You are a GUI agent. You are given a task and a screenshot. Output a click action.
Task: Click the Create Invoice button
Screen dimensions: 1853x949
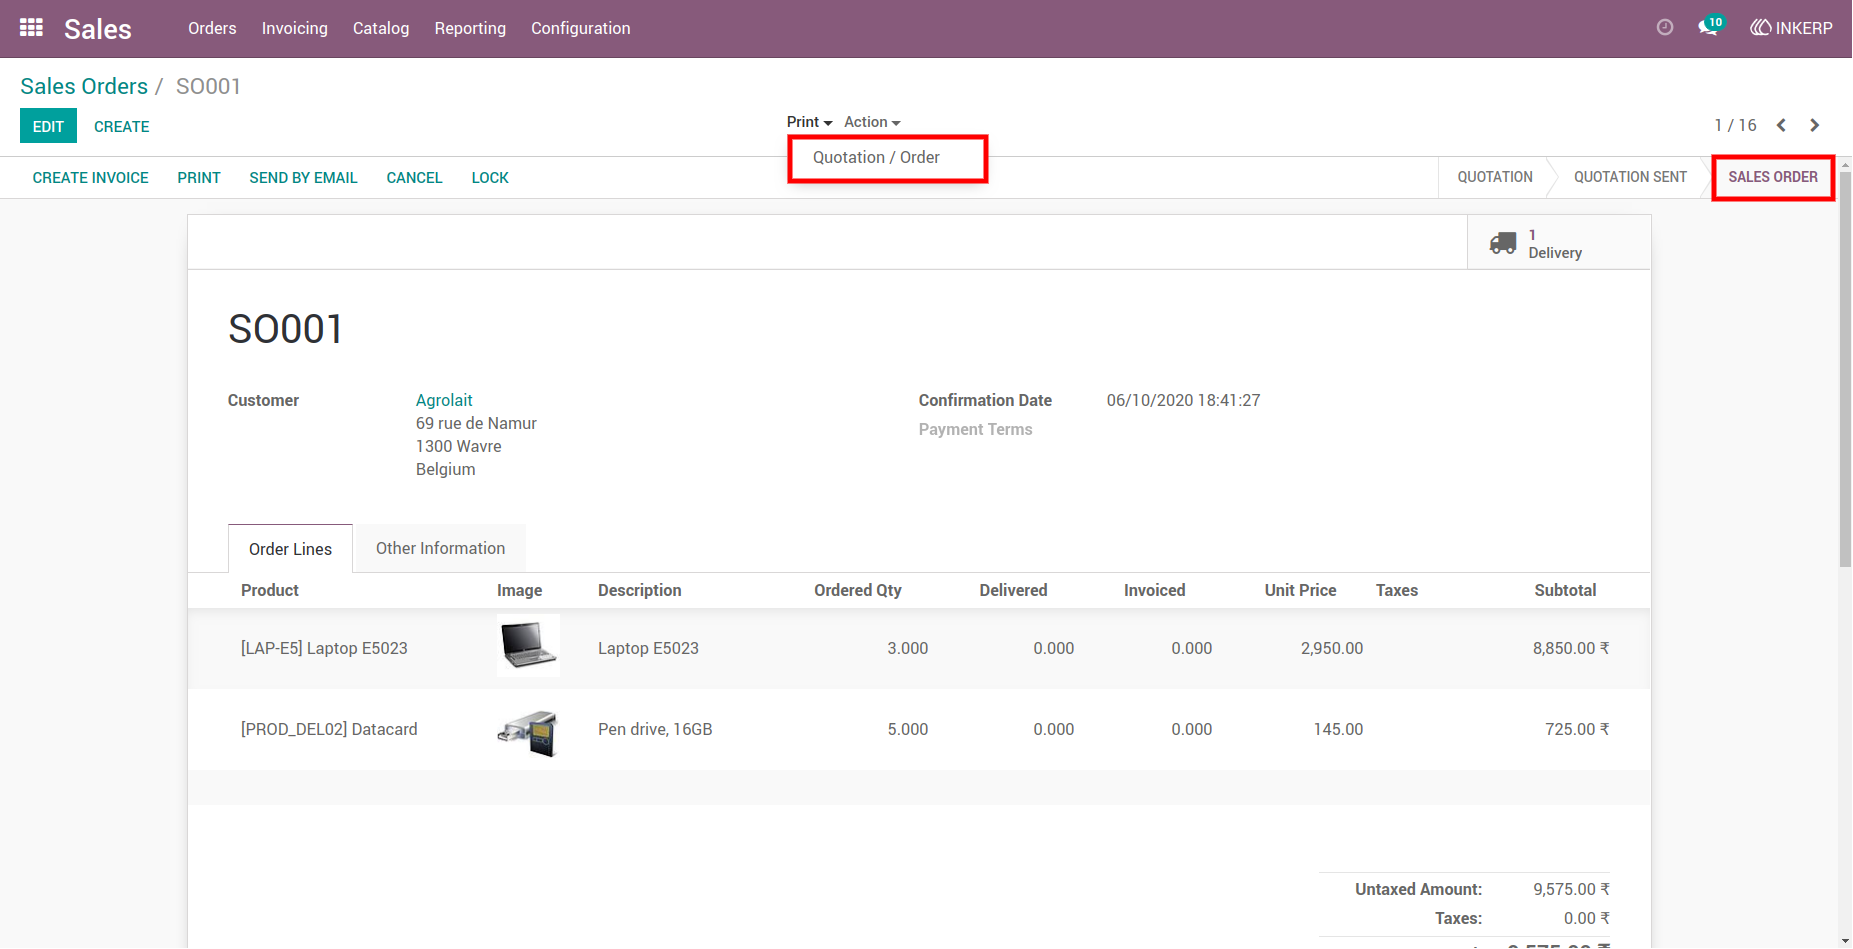click(90, 178)
